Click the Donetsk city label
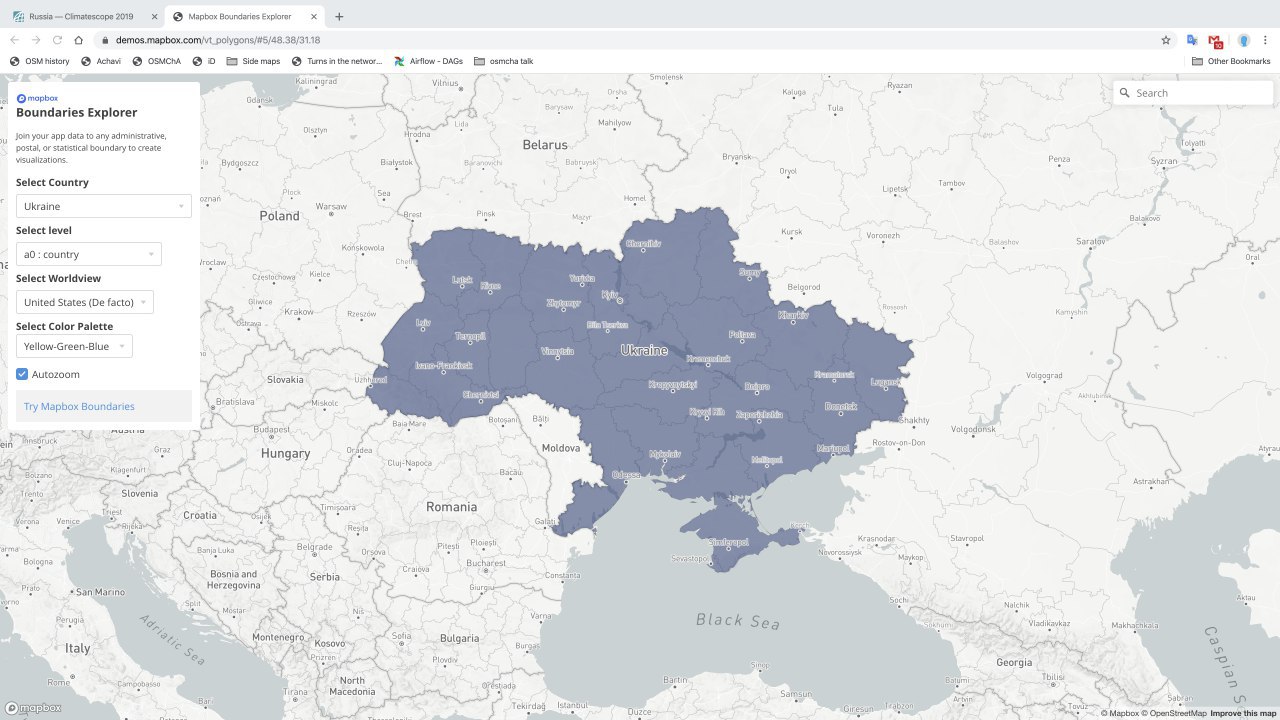 click(x=841, y=406)
